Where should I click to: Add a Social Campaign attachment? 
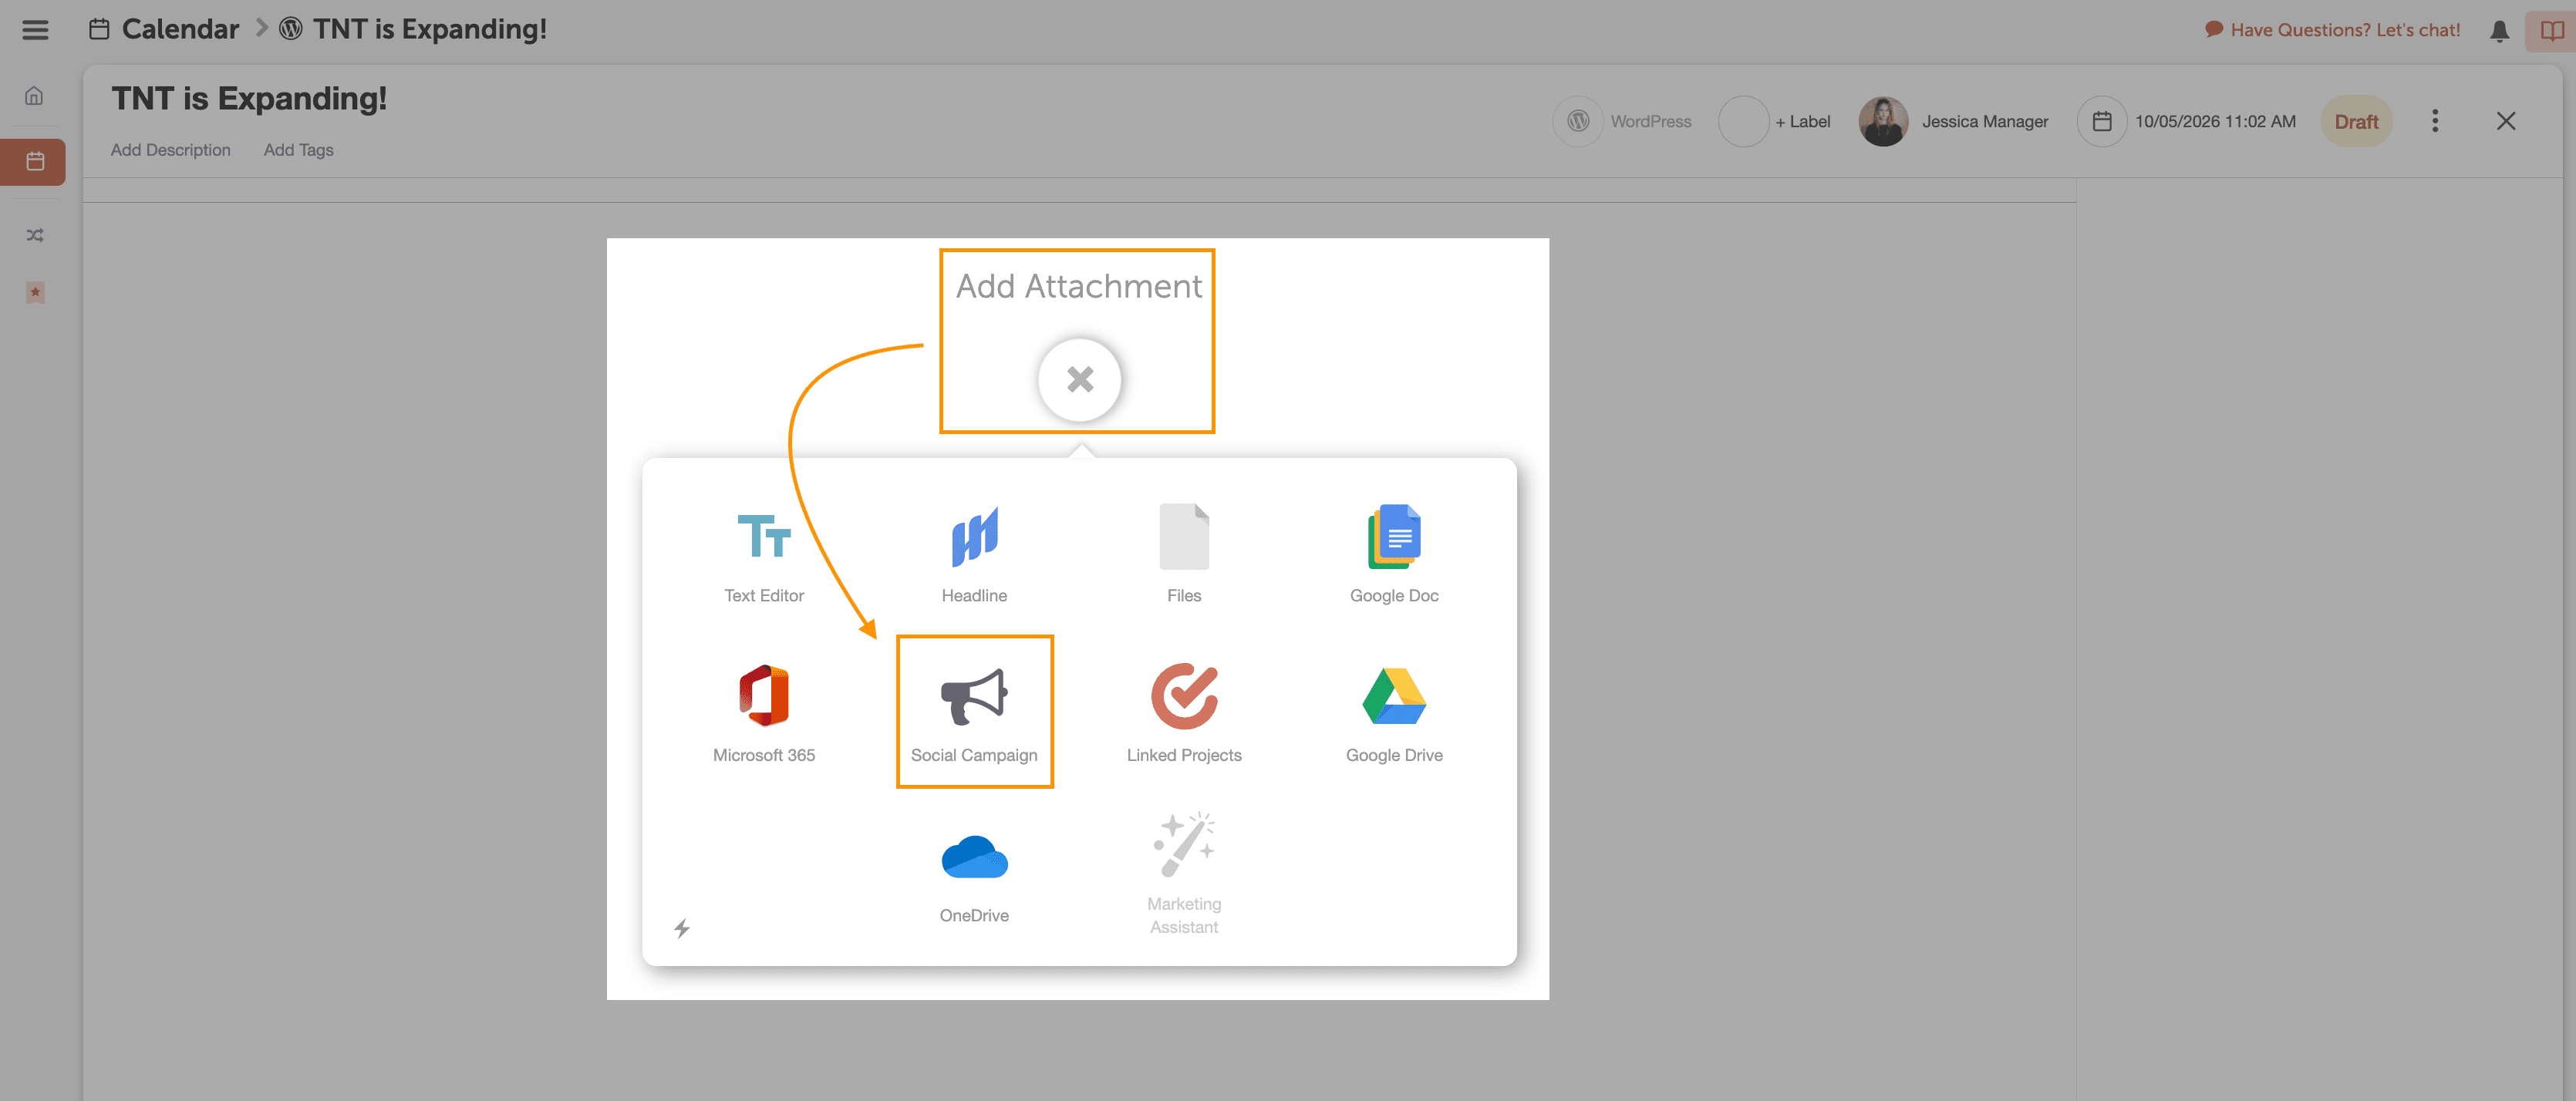point(973,712)
